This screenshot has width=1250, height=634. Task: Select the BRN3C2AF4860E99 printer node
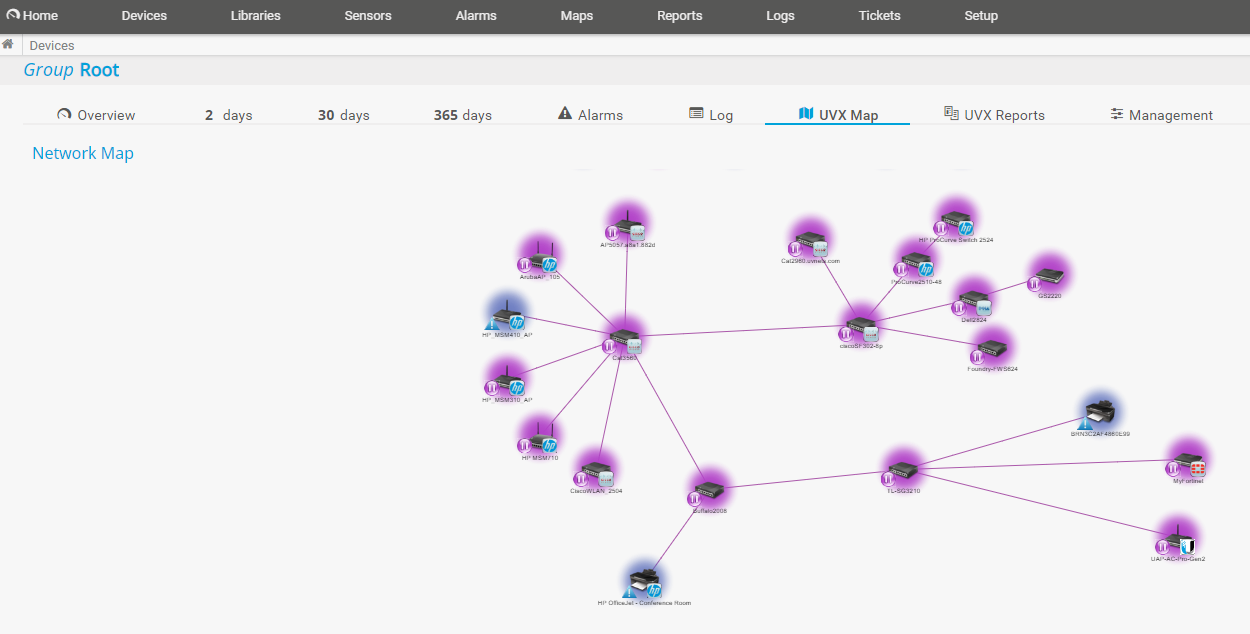[1099, 414]
